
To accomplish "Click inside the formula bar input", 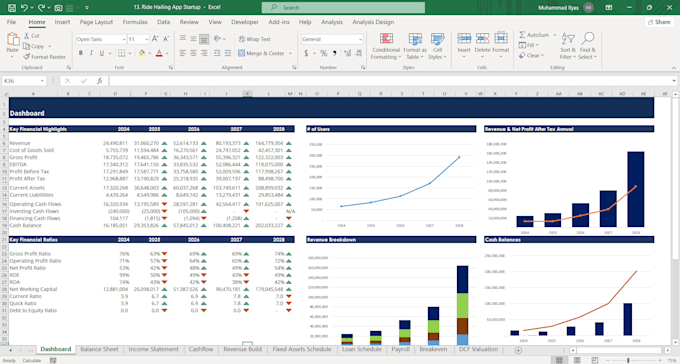I will point(389,81).
